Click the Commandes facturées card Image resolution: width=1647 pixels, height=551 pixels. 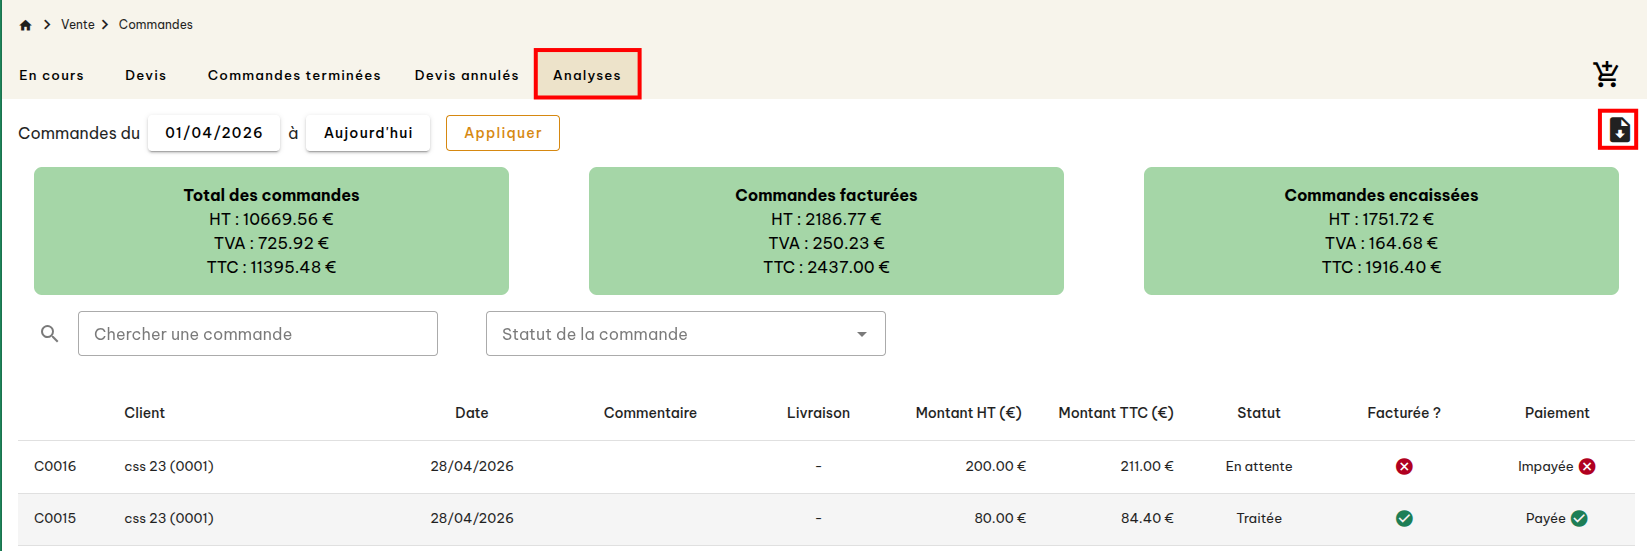826,231
